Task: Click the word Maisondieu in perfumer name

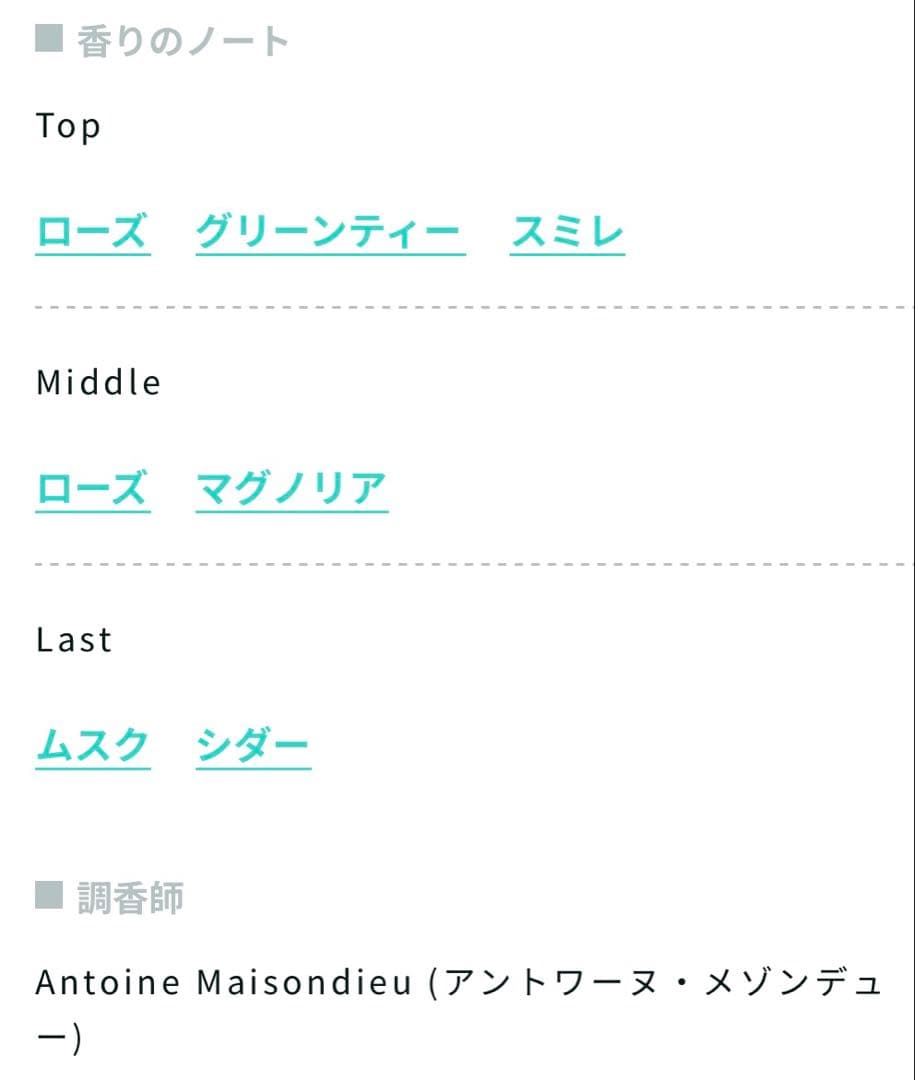Action: (x=304, y=984)
